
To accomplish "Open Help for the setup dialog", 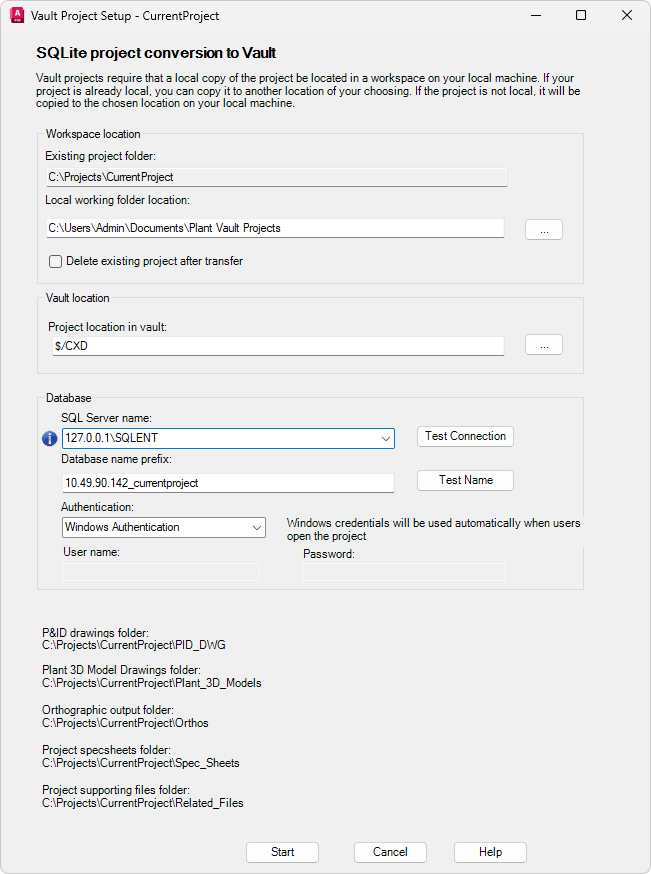I will pyautogui.click(x=490, y=852).
